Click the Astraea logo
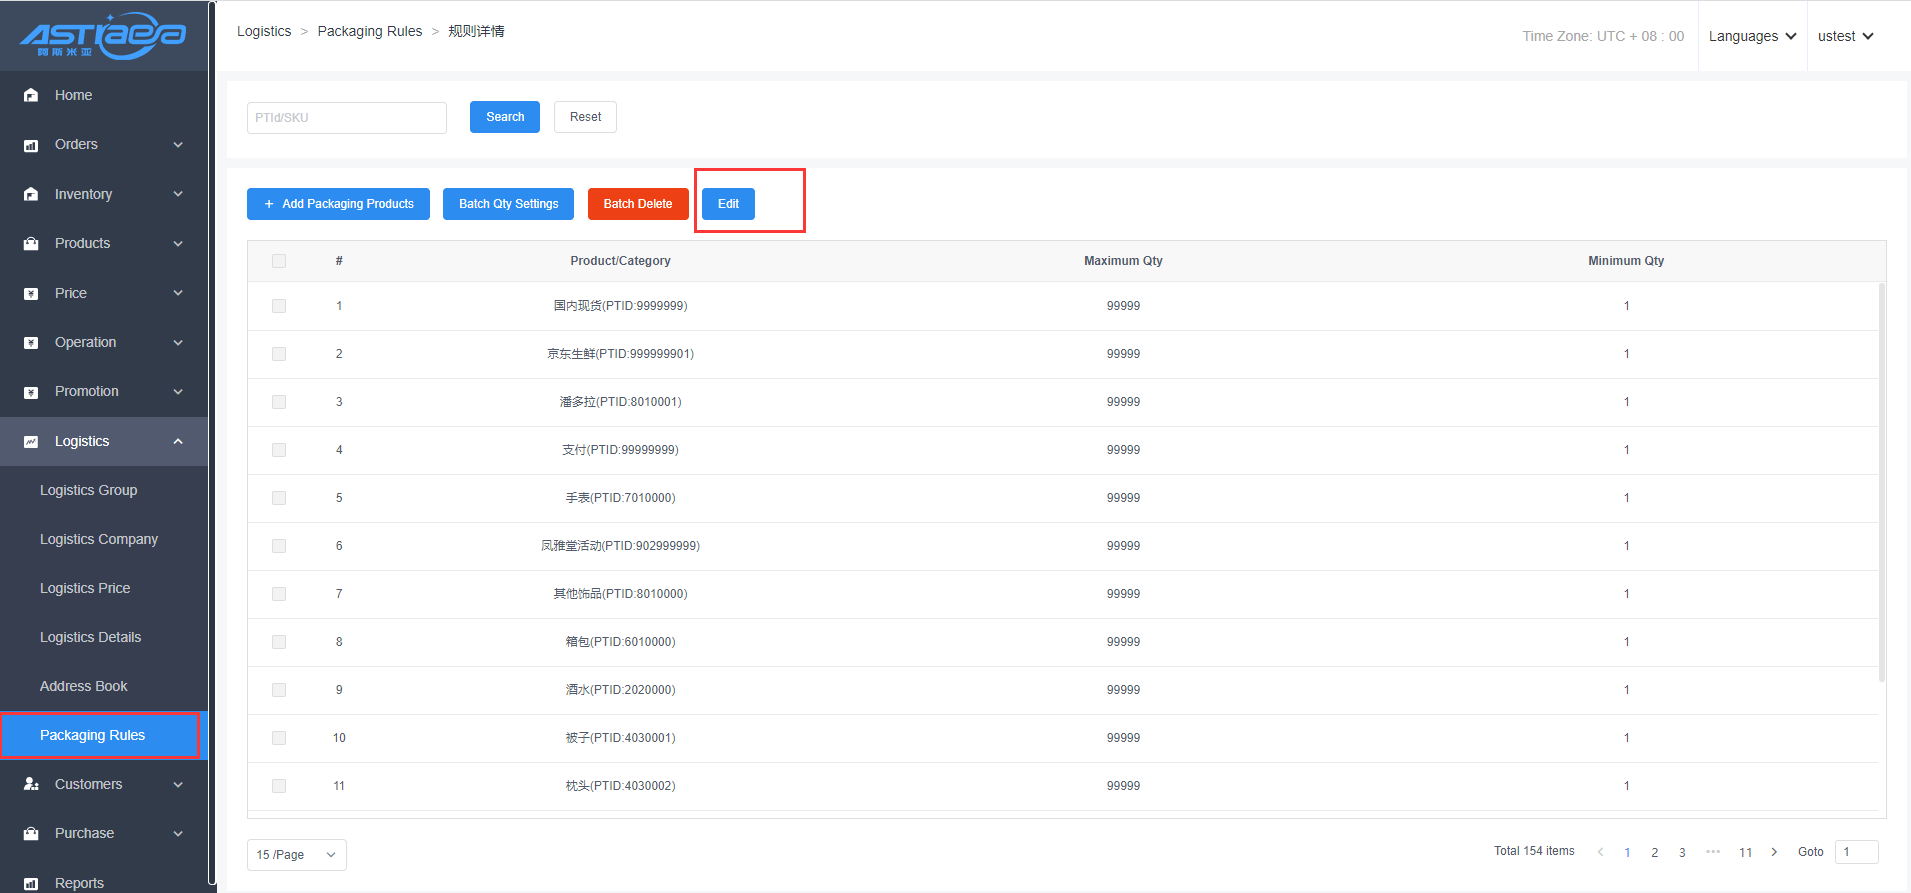Screen dimensions: 1911x893 [103, 36]
